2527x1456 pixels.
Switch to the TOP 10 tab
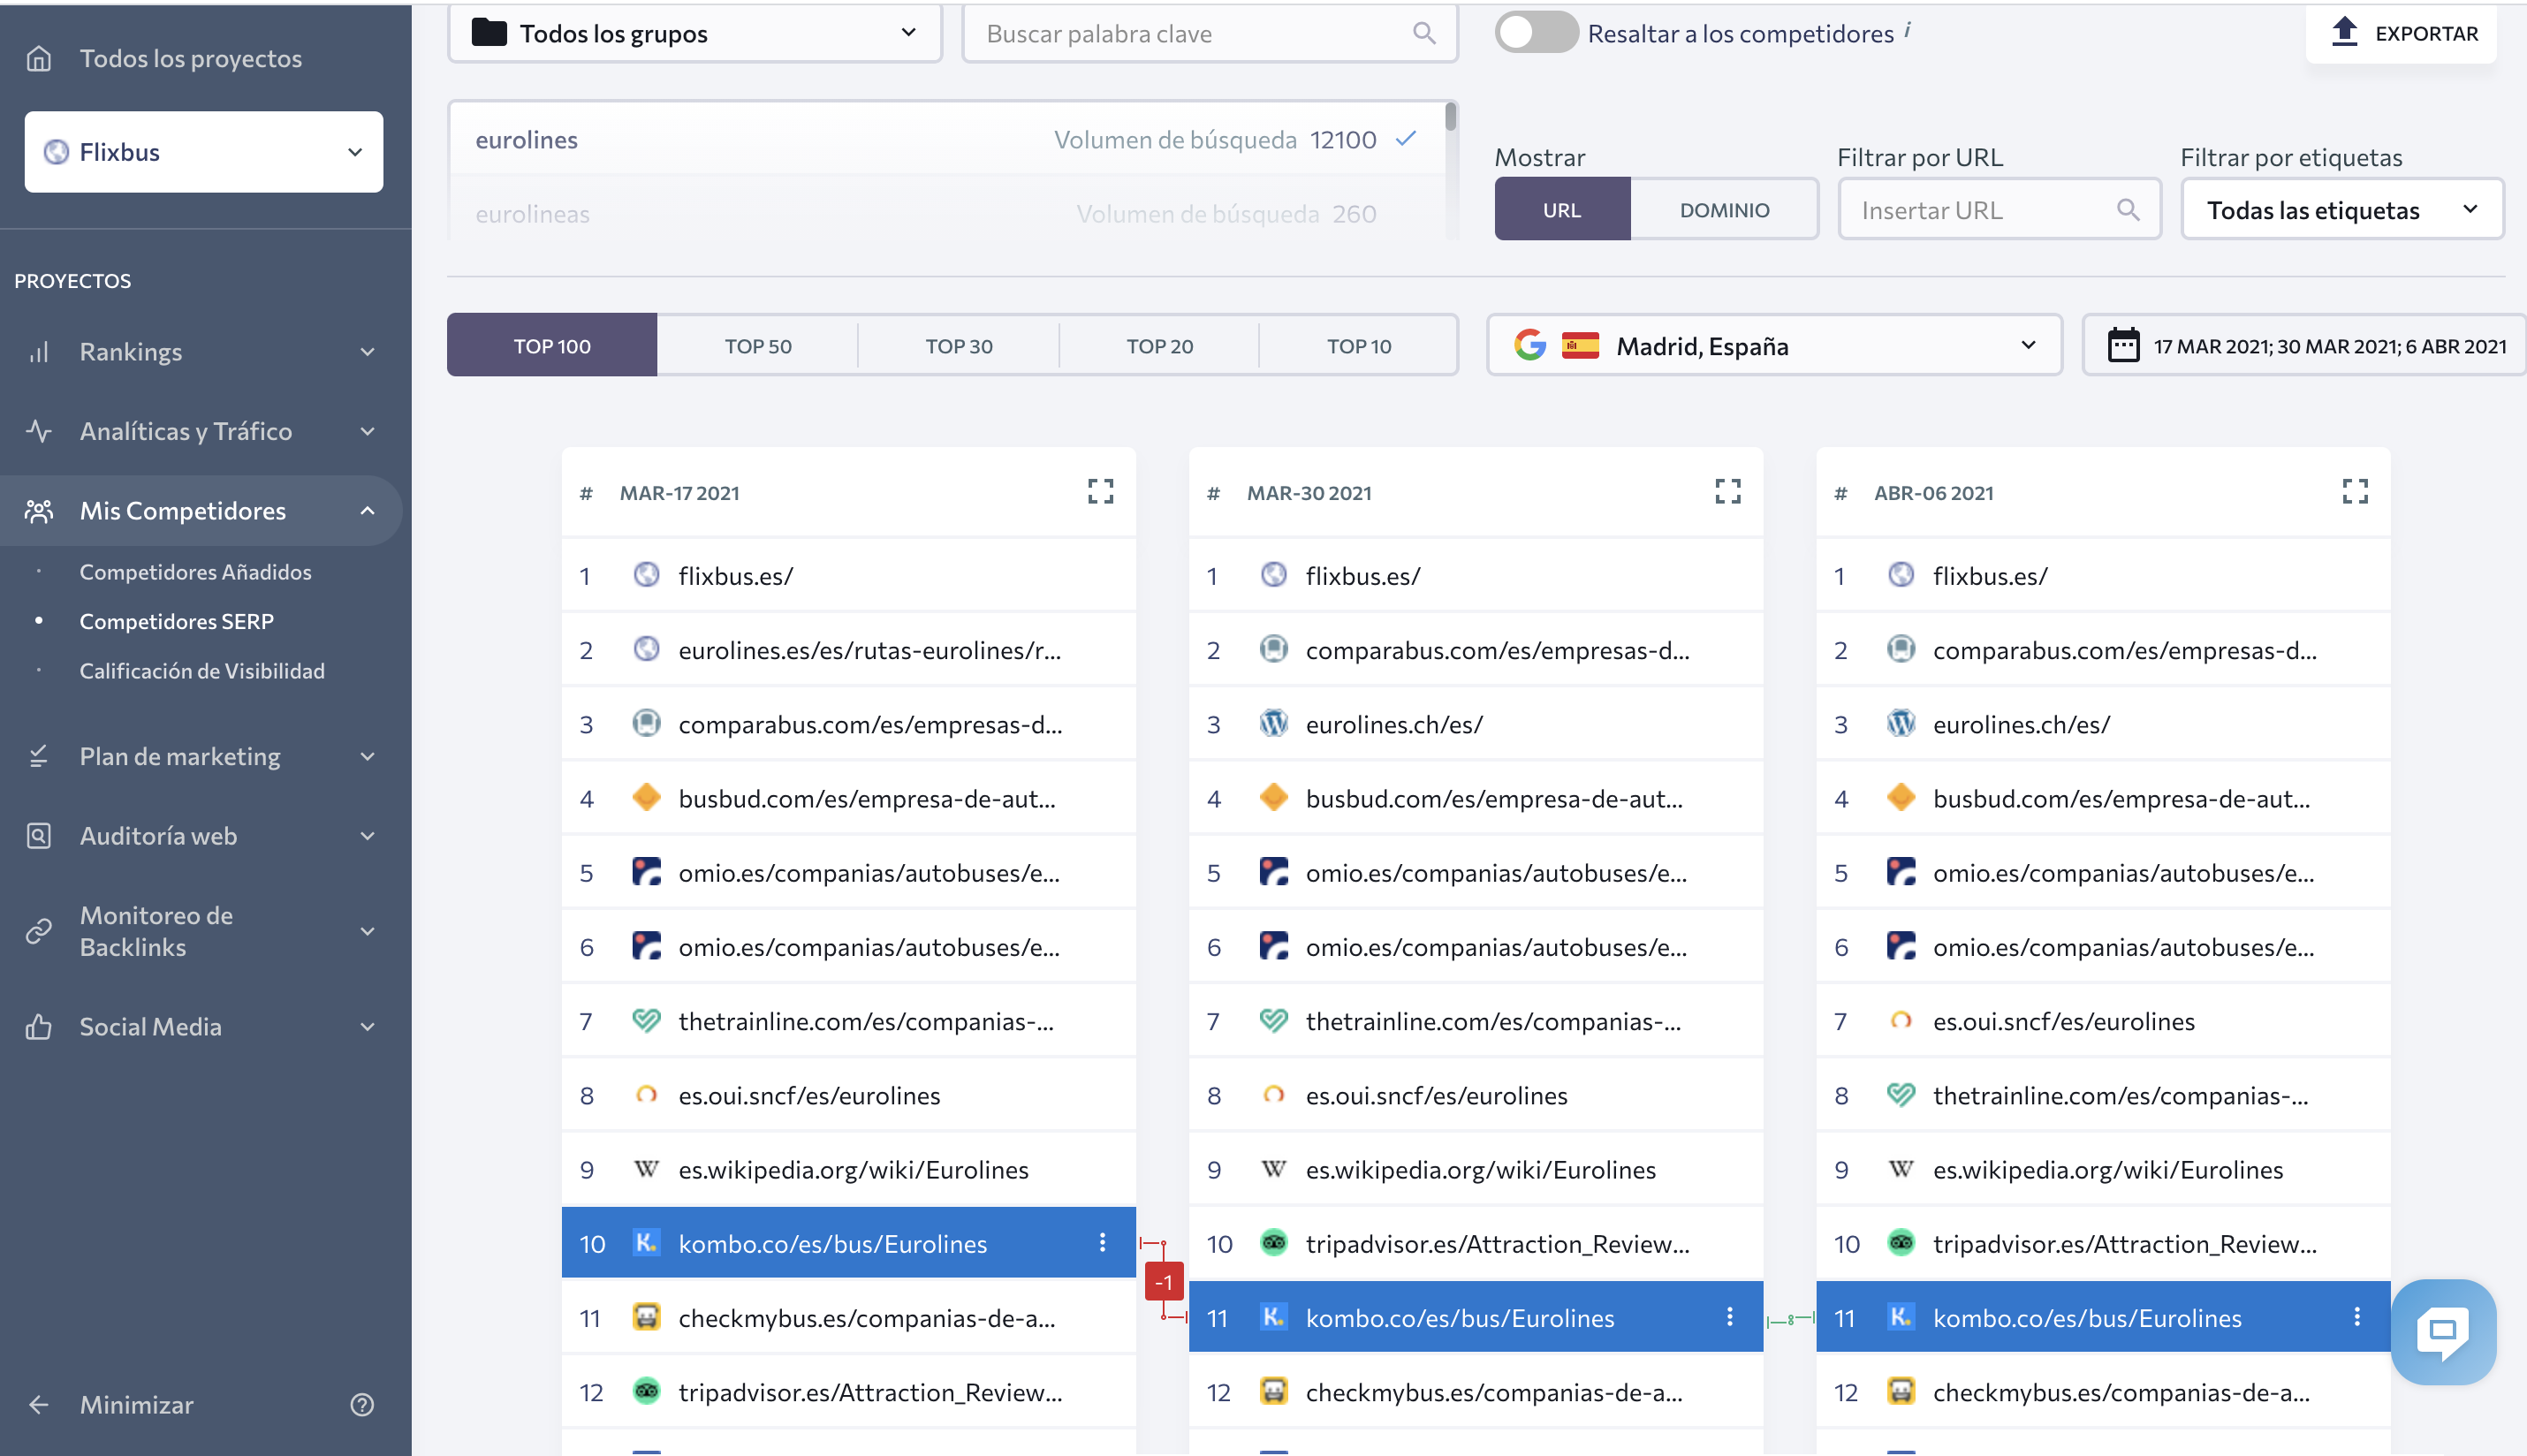tap(1358, 346)
